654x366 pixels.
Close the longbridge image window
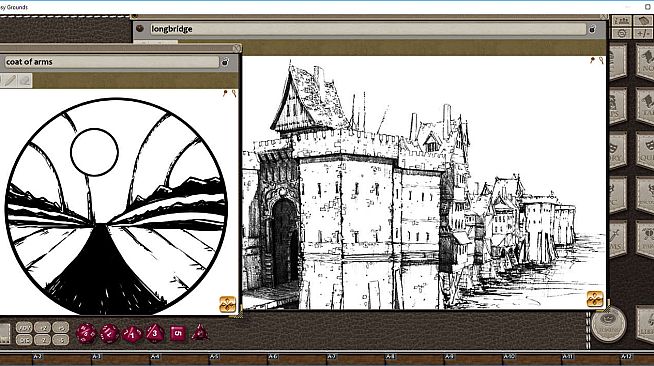[x=604, y=16]
